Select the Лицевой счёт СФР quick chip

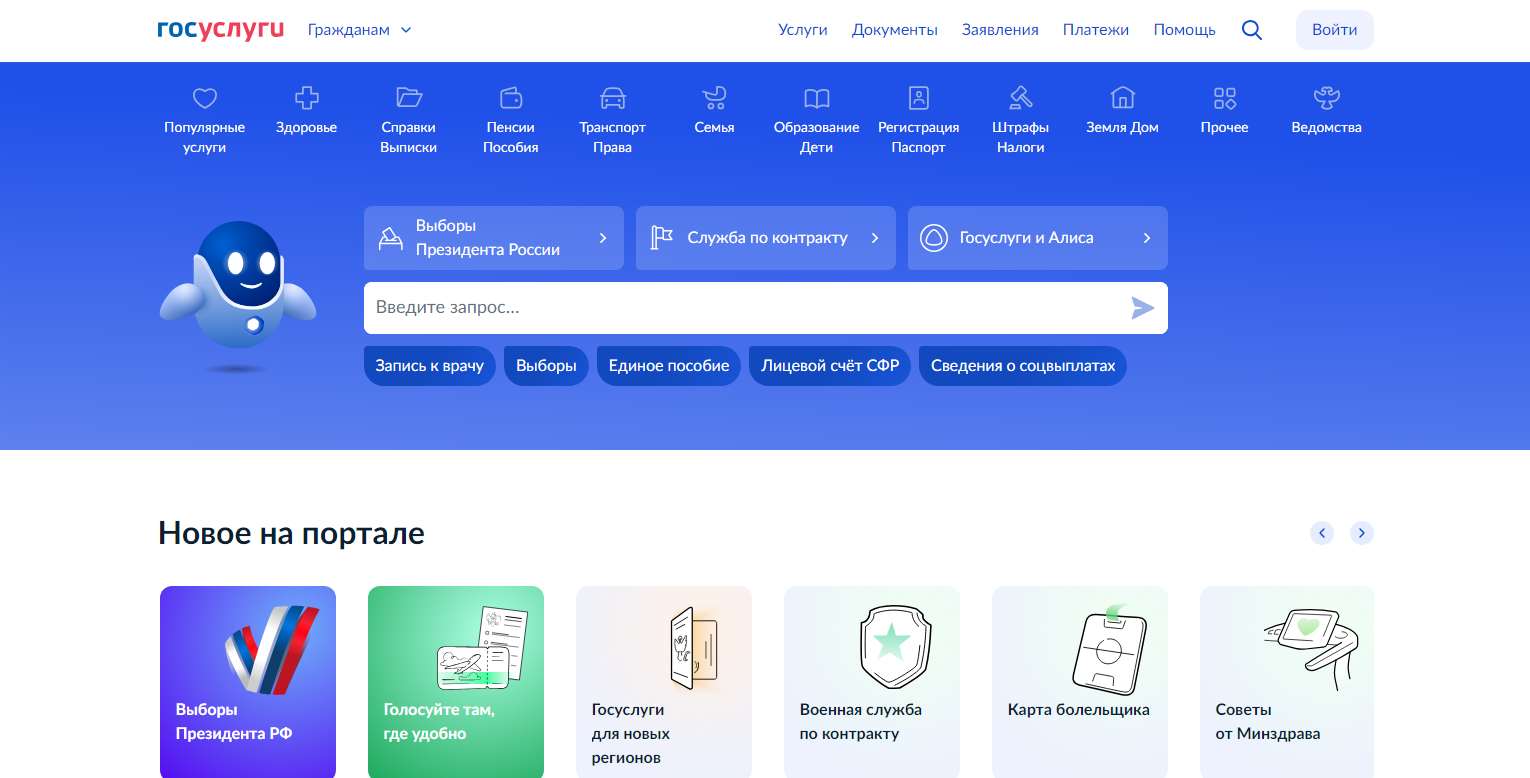(x=830, y=366)
